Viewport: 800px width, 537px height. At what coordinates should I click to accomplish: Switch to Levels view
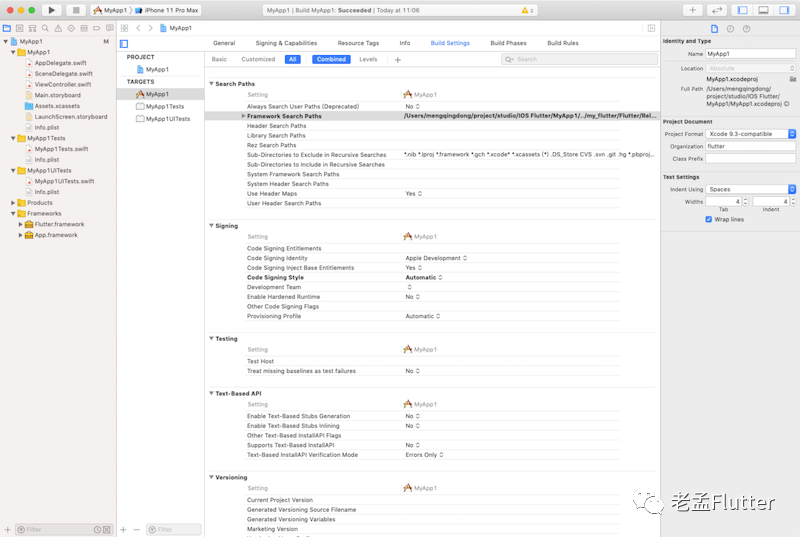pos(368,59)
